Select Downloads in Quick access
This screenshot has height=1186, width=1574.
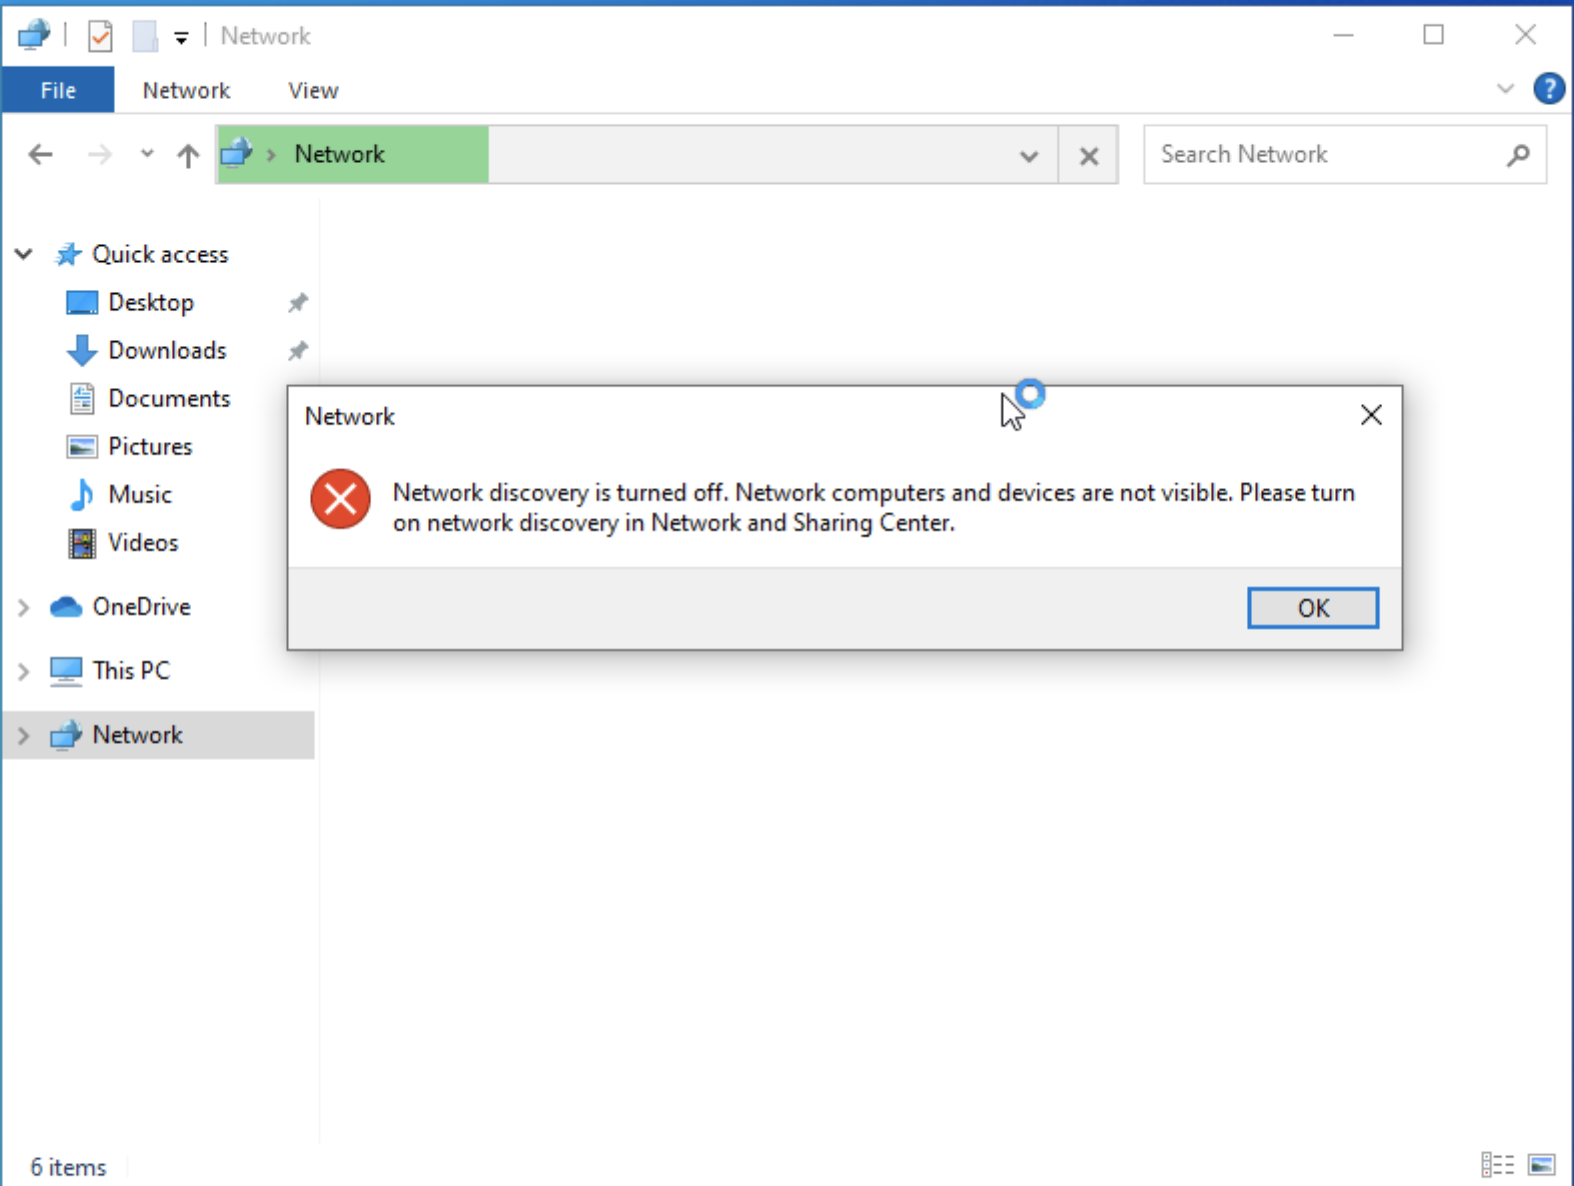(167, 351)
